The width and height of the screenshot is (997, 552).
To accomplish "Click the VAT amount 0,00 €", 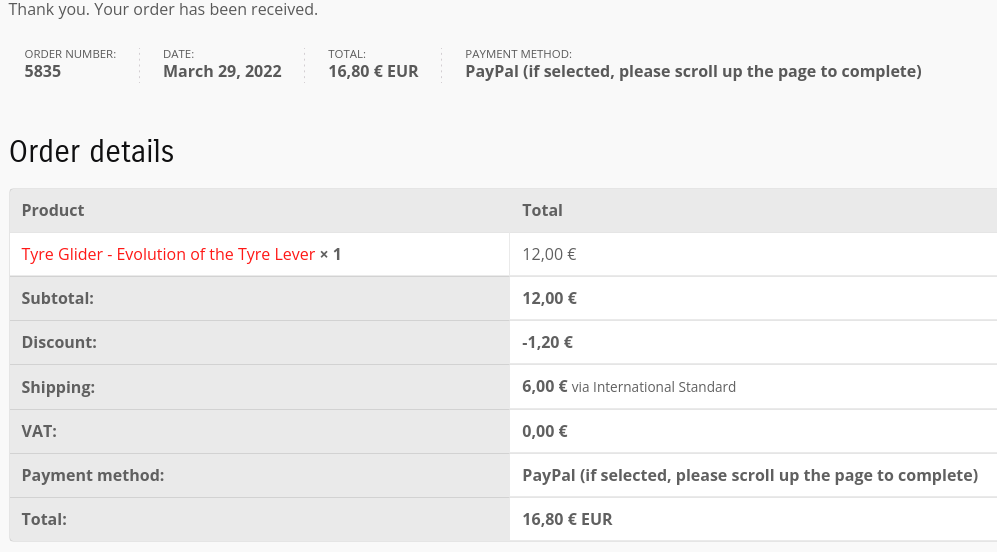I will [545, 431].
